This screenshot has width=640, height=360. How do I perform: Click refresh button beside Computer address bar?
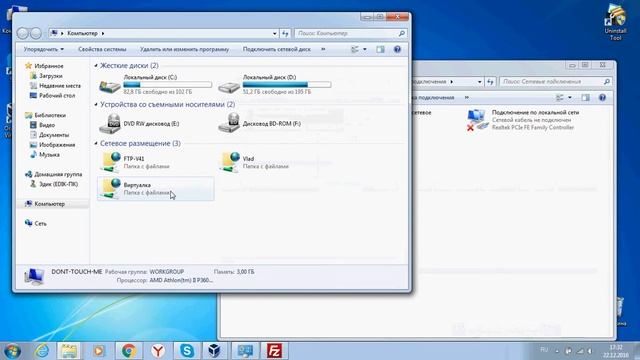285,33
